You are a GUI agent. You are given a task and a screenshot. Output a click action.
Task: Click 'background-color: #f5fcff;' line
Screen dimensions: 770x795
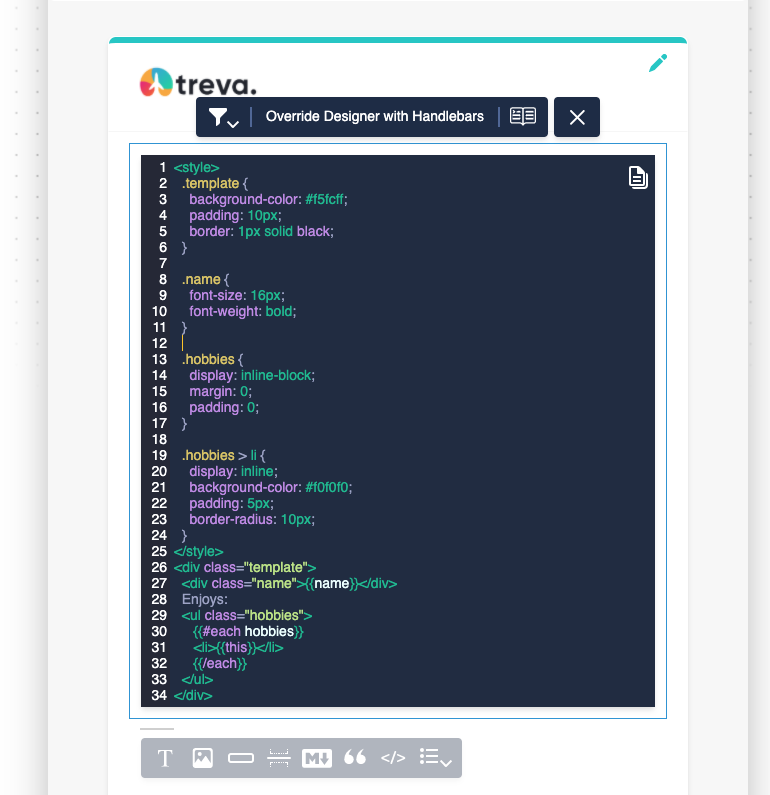[268, 199]
